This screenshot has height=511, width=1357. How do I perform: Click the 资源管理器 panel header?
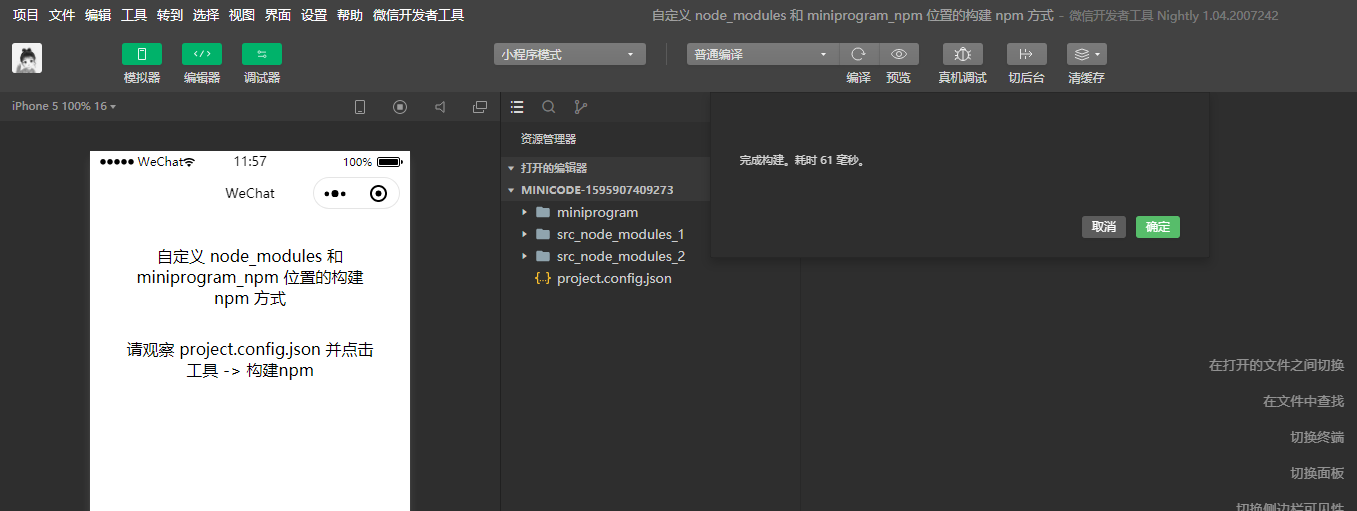(x=548, y=139)
